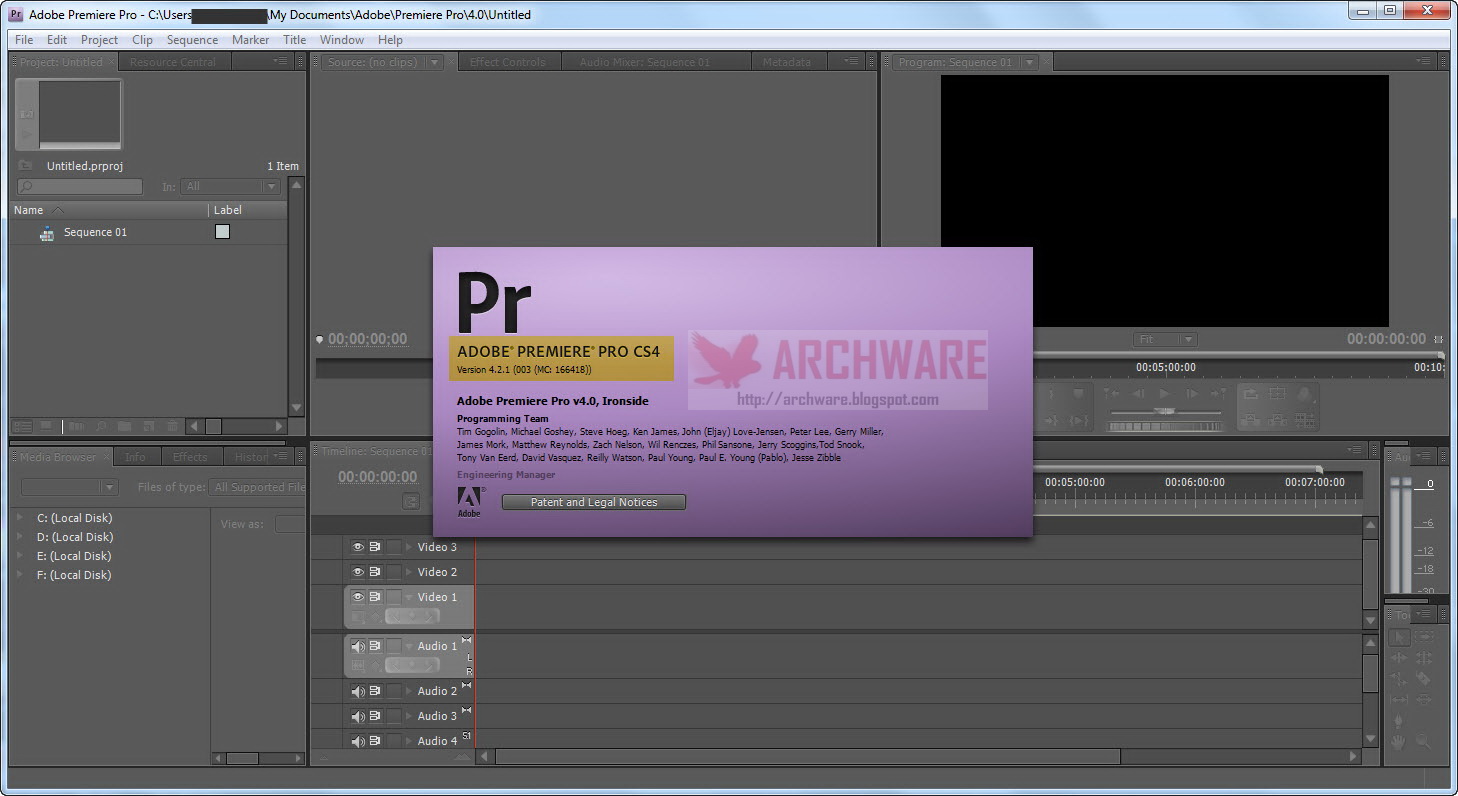Open the Files of type dropdown
The width and height of the screenshot is (1458, 796).
(x=258, y=487)
